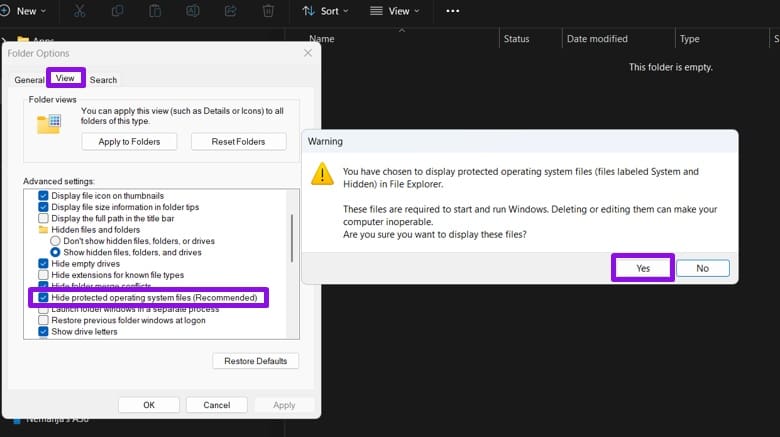Enable Restore previous folder windows at logon
This screenshot has width=780, height=437.
43,321
